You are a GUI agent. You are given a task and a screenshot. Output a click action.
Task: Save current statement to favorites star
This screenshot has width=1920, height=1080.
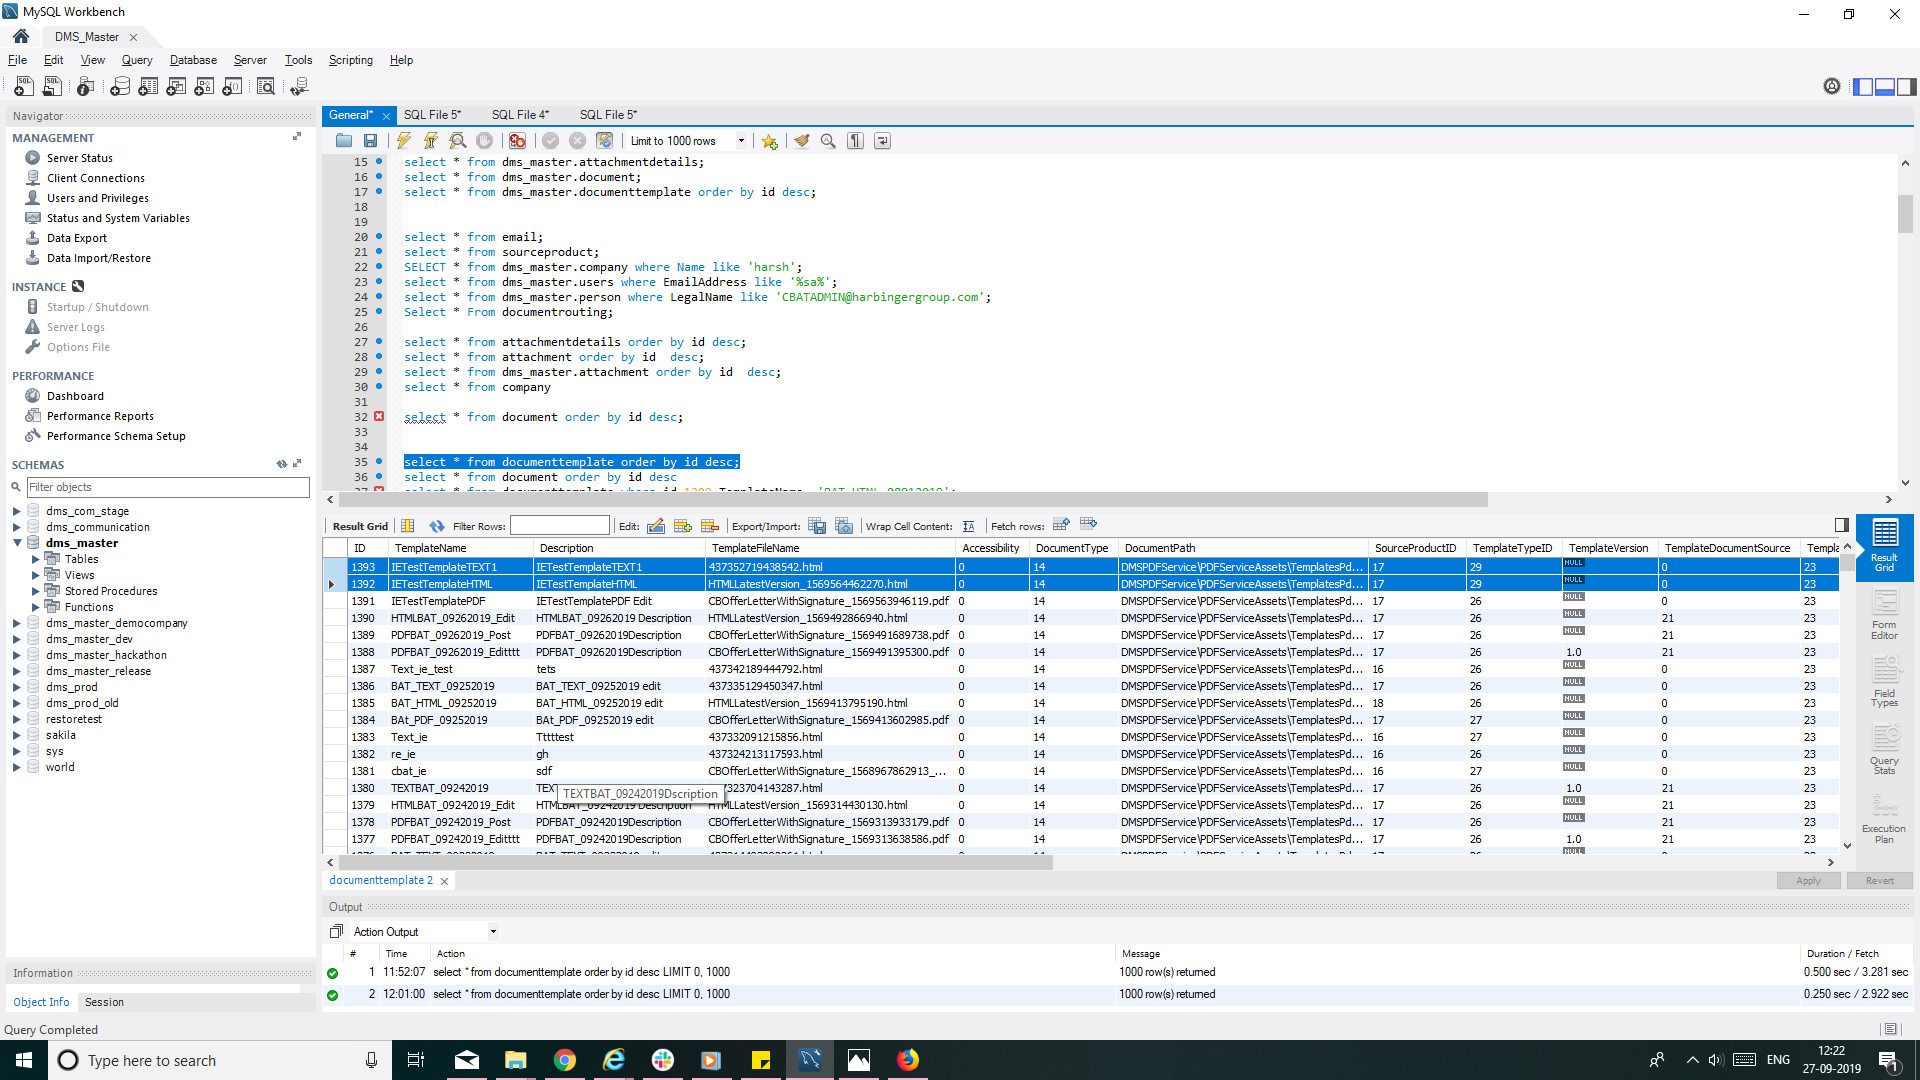pos(769,141)
